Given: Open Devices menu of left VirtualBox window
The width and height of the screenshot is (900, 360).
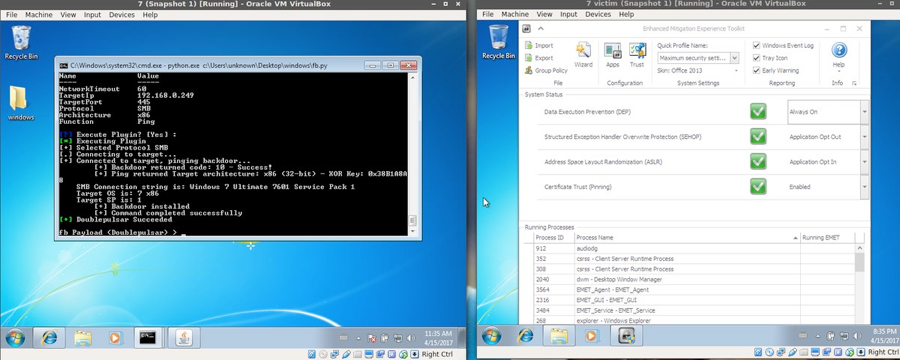Looking at the screenshot, I should coord(122,15).
